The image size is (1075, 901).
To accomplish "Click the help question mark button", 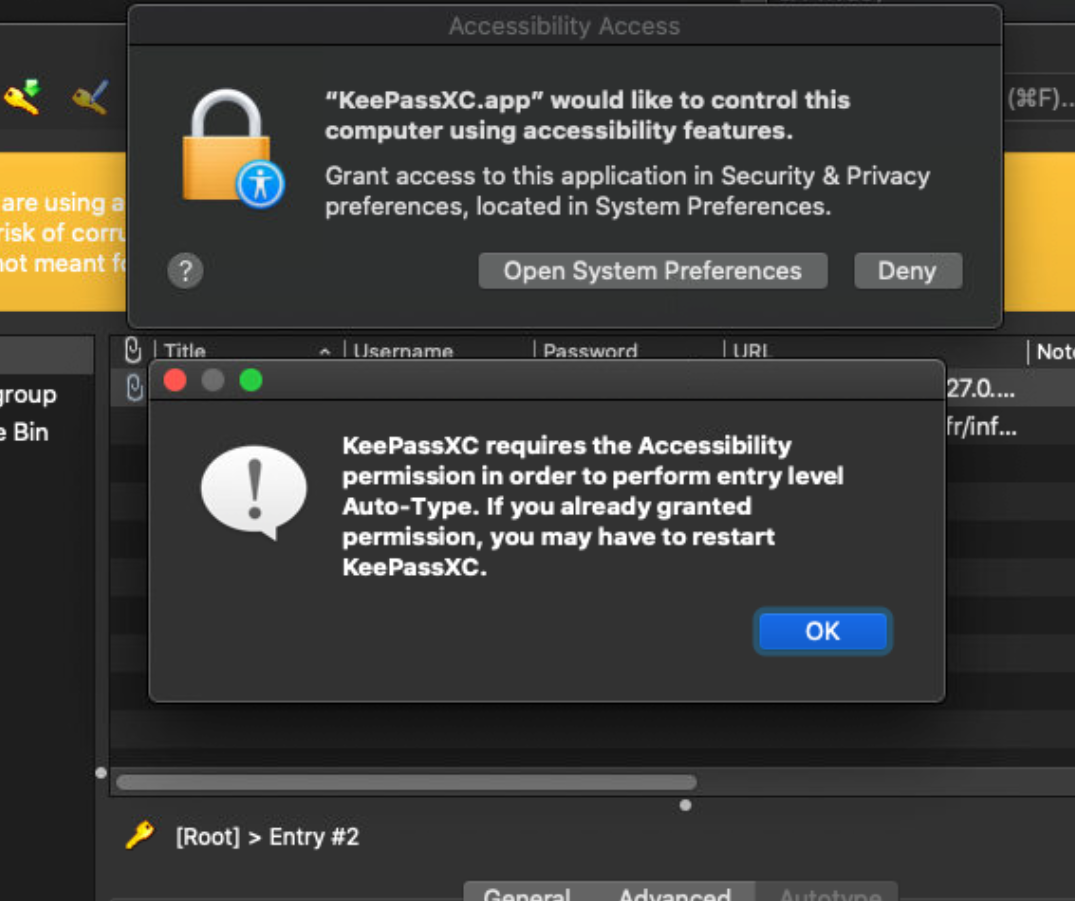I will coord(185,270).
